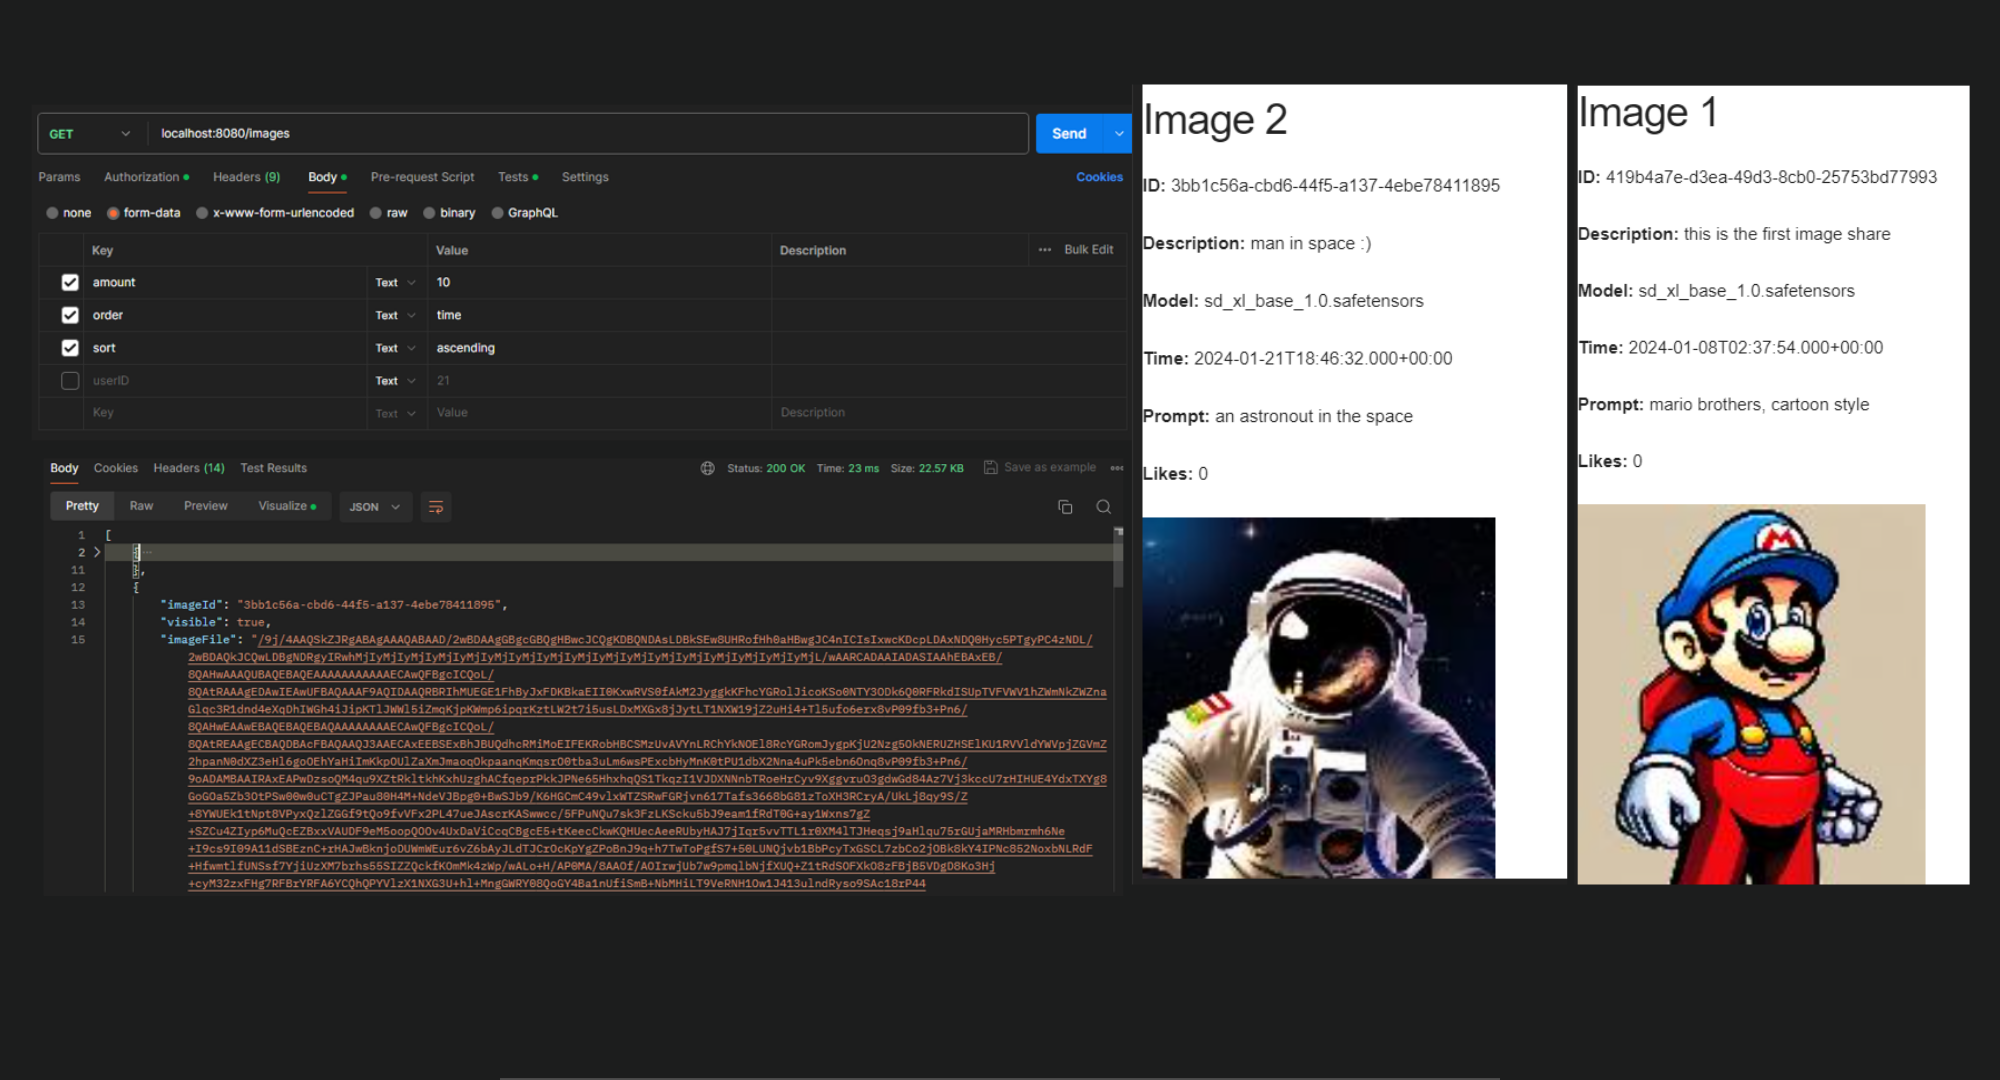Open the Text type dropdown in empty Key row
The height and width of the screenshot is (1080, 2000).
click(x=396, y=413)
